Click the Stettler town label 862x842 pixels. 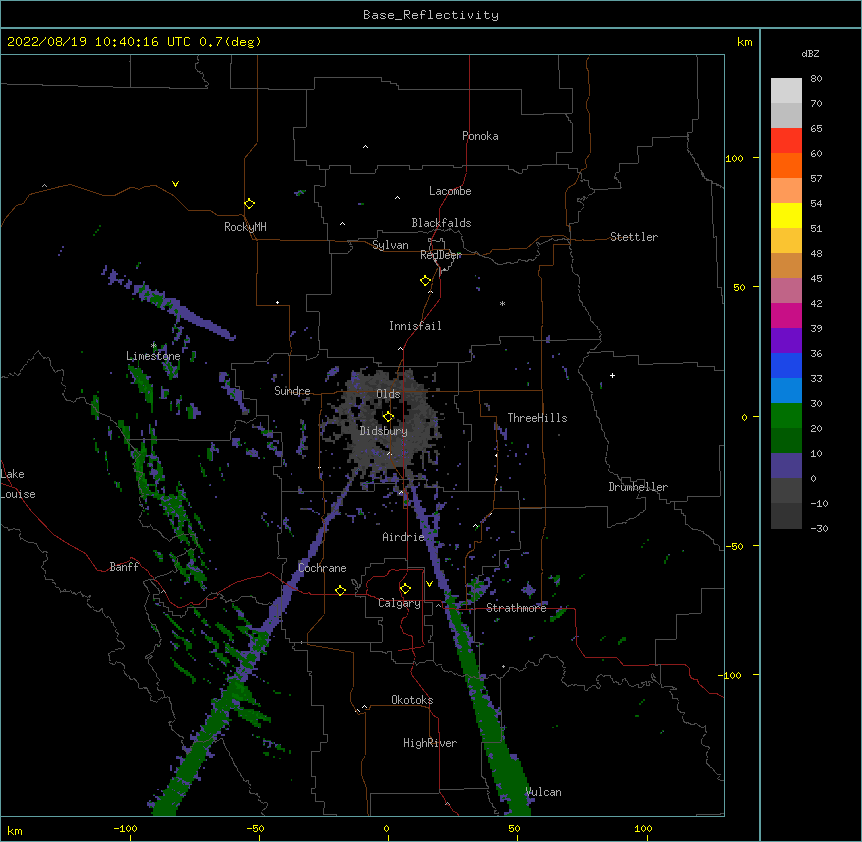[634, 237]
